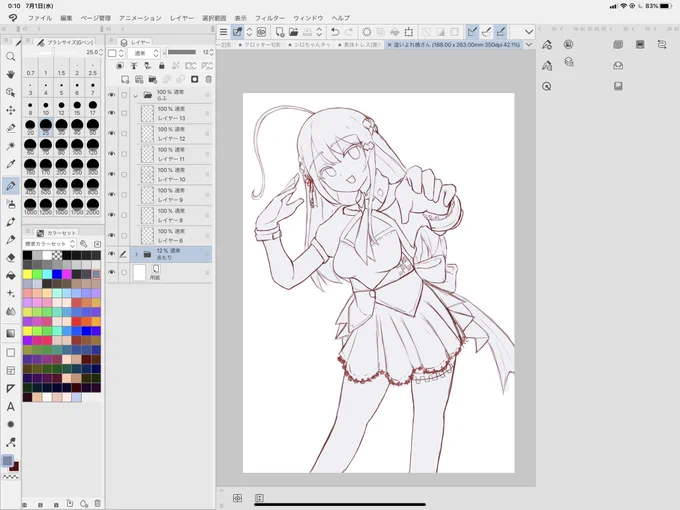Open the ファイル menu
680x510 pixels.
39,18
